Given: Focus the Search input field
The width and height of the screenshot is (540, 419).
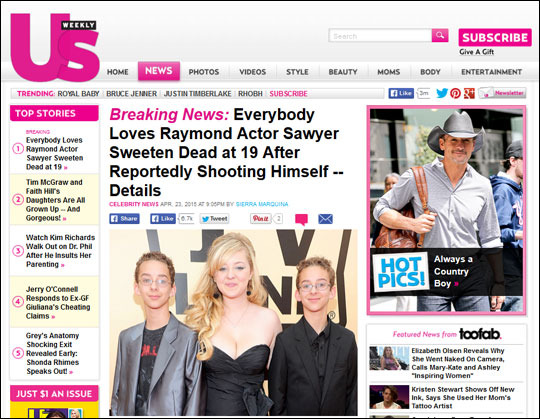Looking at the screenshot, I should (380, 36).
